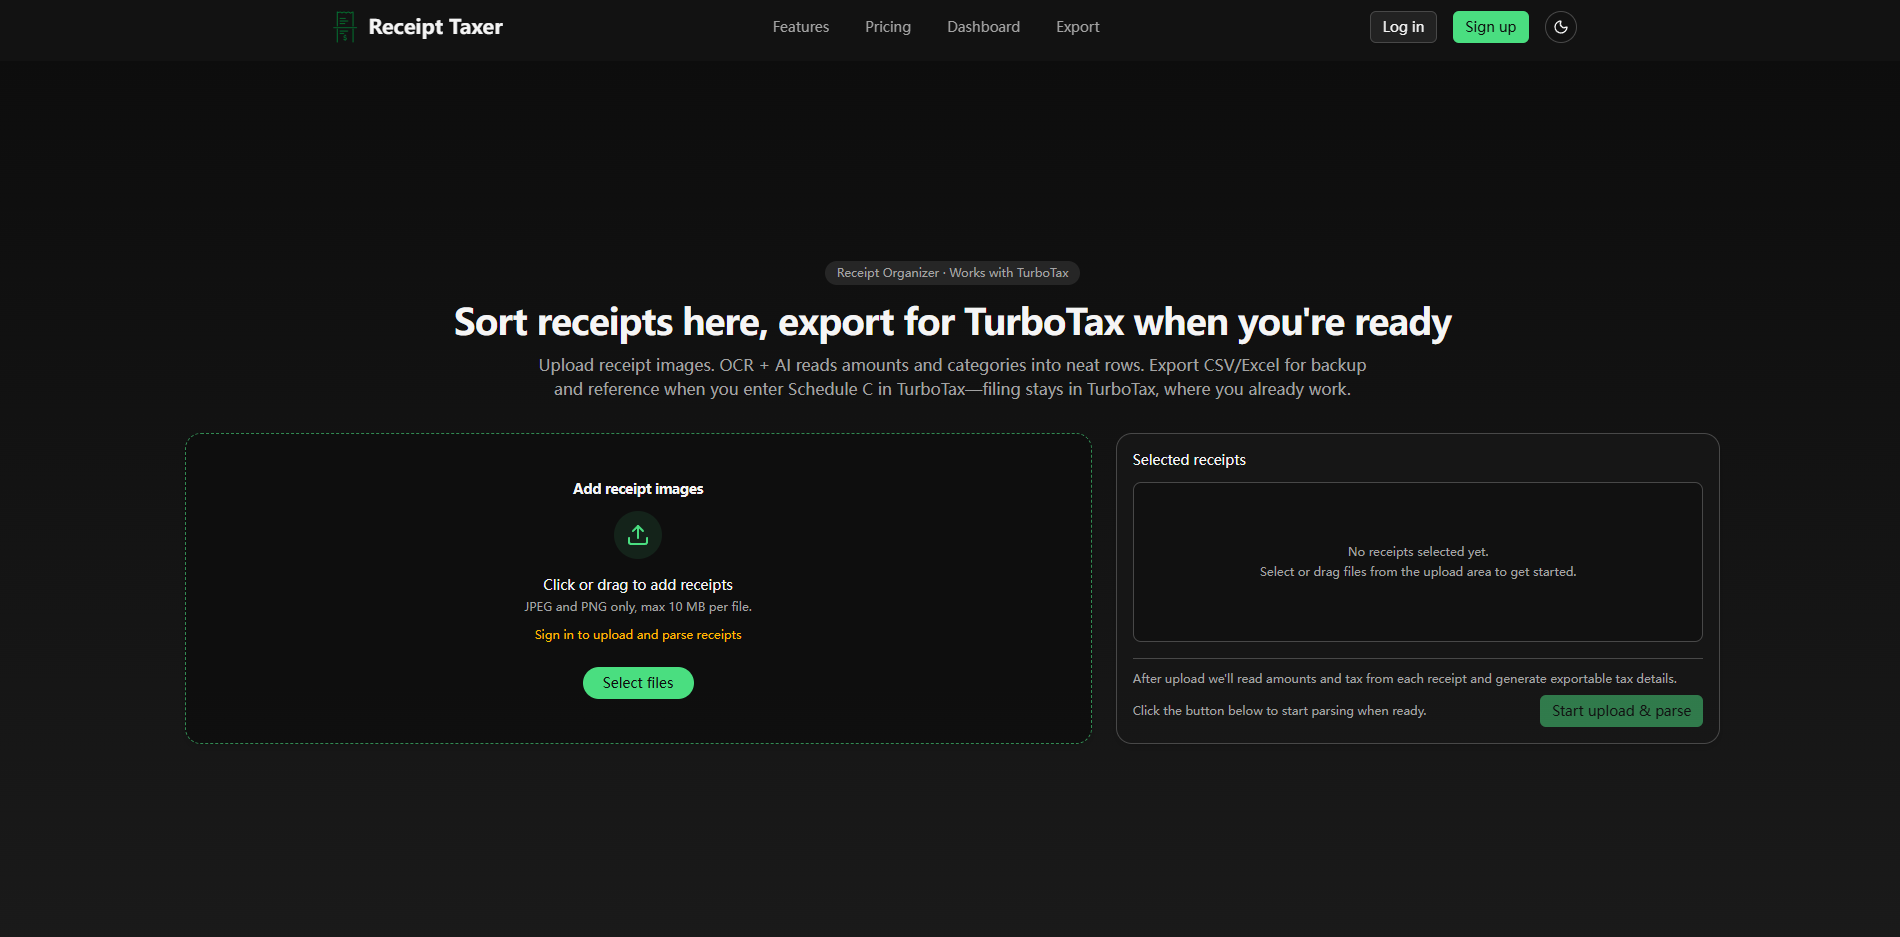Open the upload icon in the drop zone
This screenshot has width=1900, height=937.
point(638,534)
